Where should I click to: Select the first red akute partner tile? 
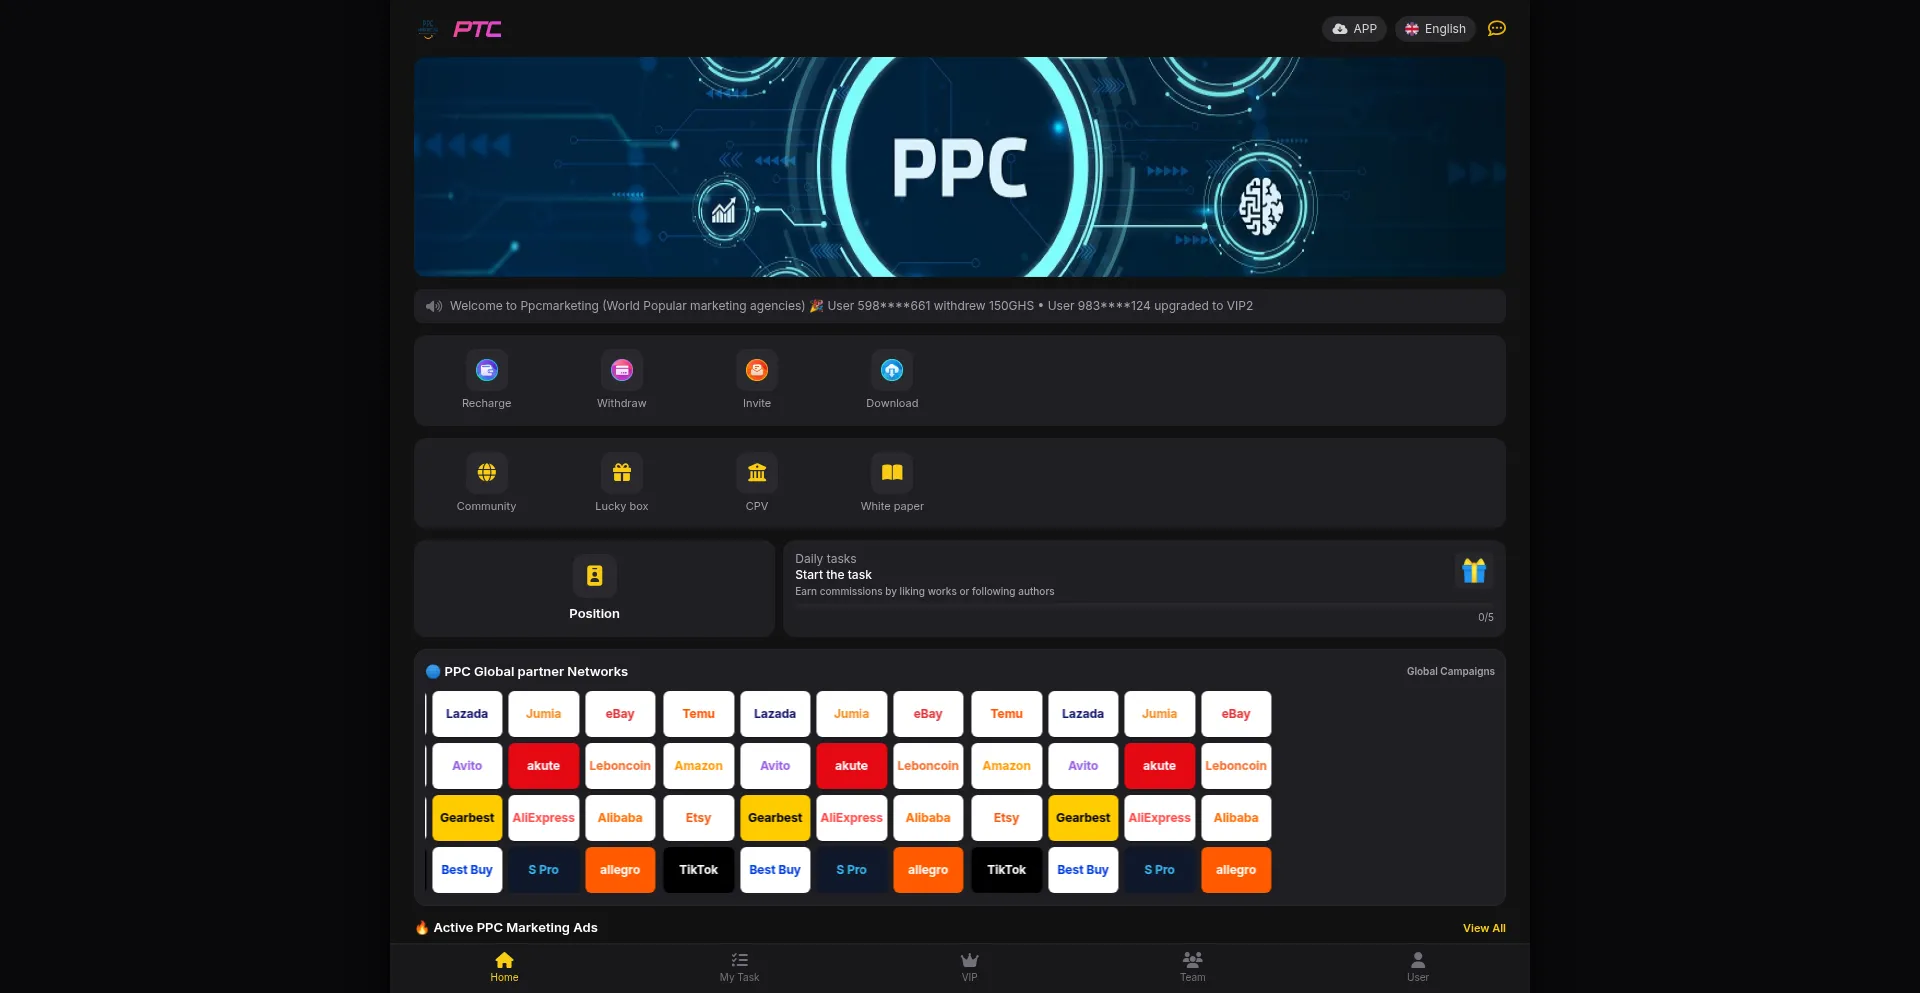click(x=544, y=766)
